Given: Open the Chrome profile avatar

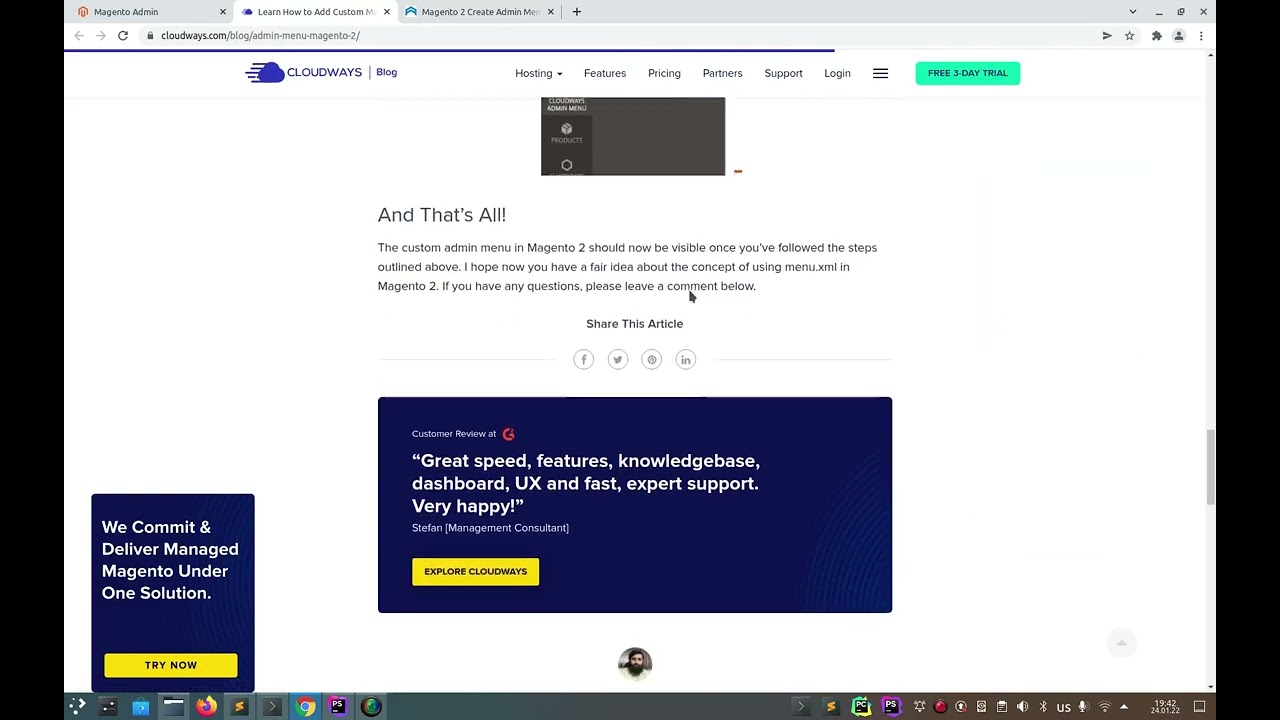Looking at the screenshot, I should click(x=1179, y=35).
